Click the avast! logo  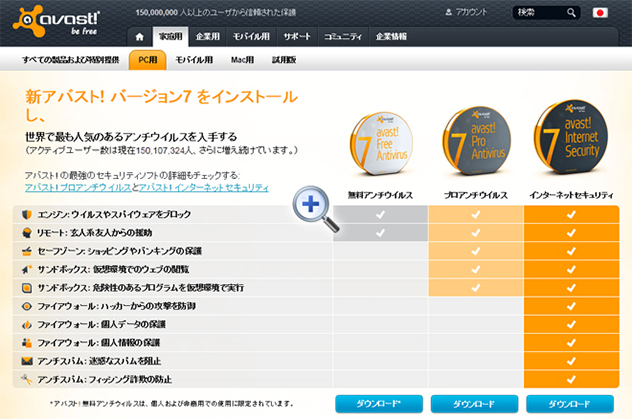coord(56,22)
